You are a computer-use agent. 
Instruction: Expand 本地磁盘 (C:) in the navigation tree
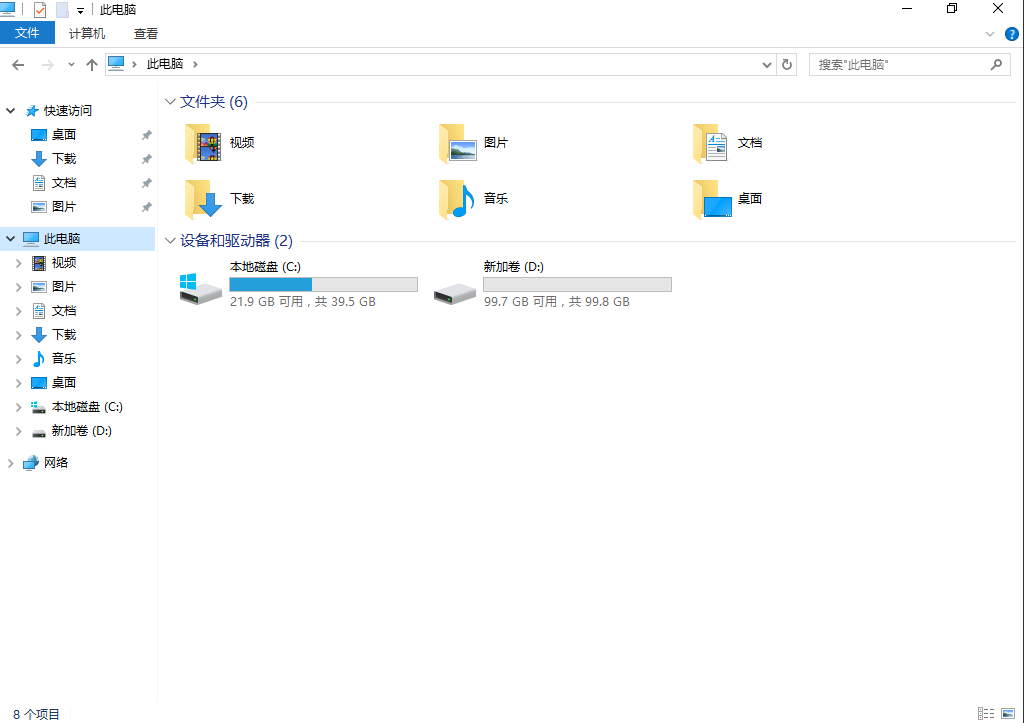(x=18, y=408)
